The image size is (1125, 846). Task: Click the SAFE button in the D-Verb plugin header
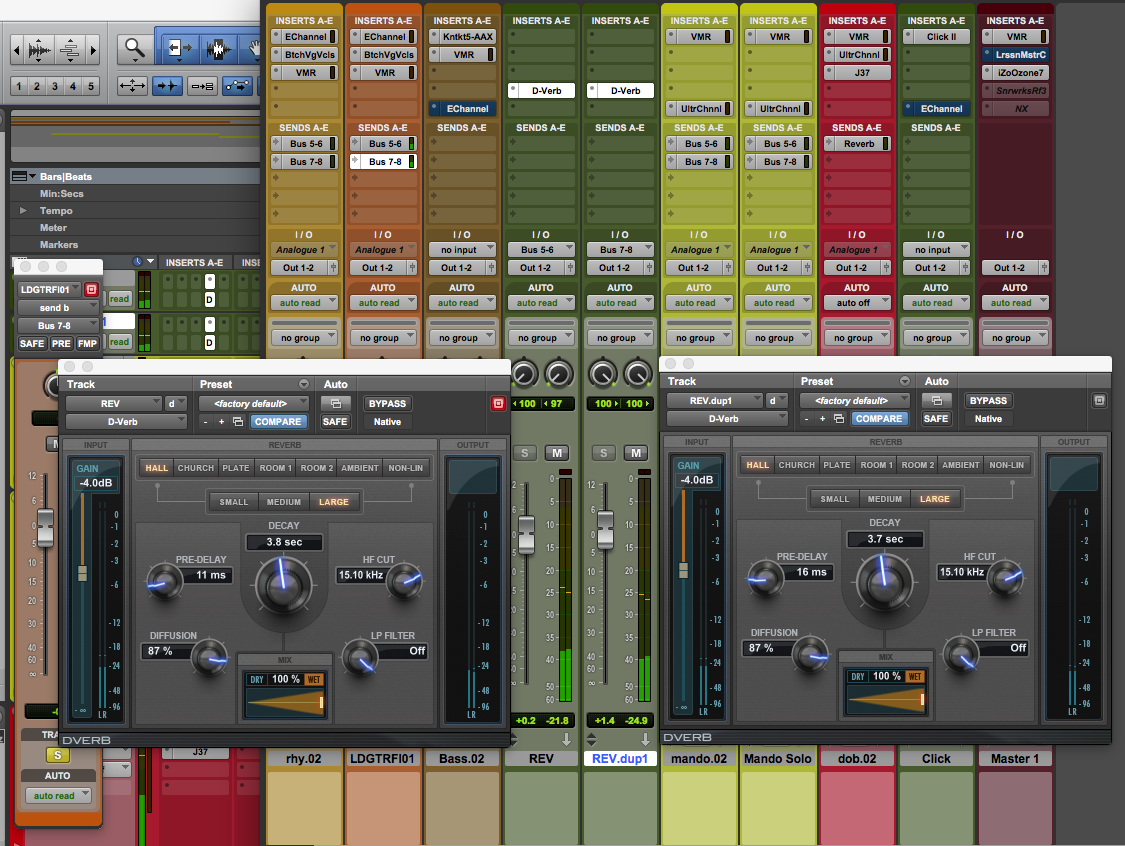click(x=338, y=421)
